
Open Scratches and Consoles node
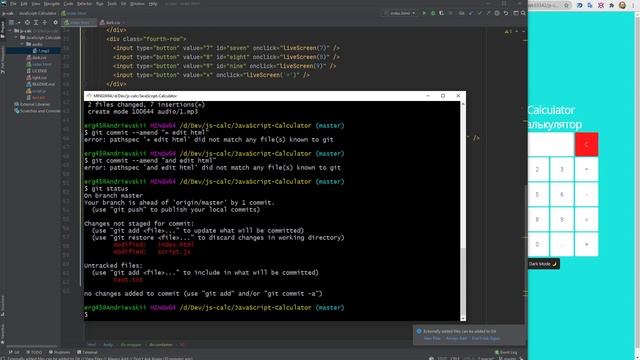(x=38, y=111)
